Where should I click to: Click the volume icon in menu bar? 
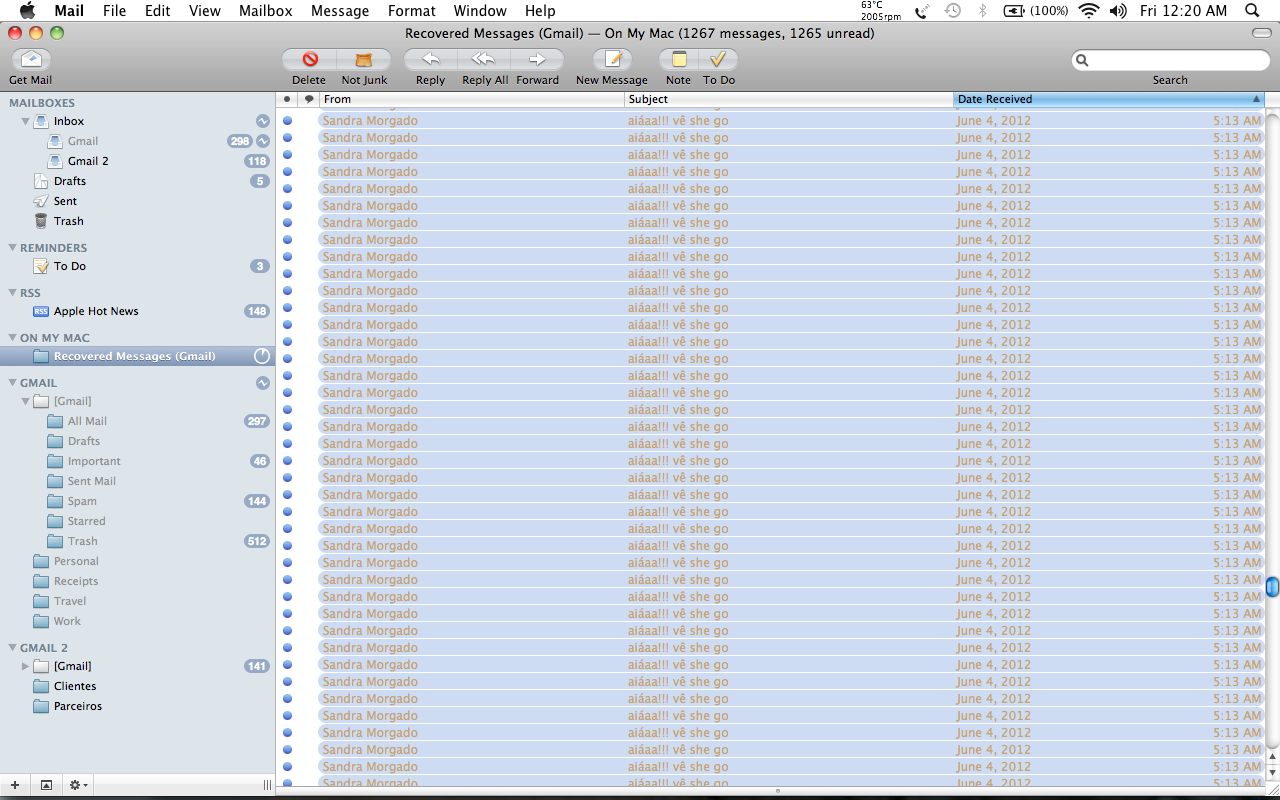click(x=1118, y=10)
